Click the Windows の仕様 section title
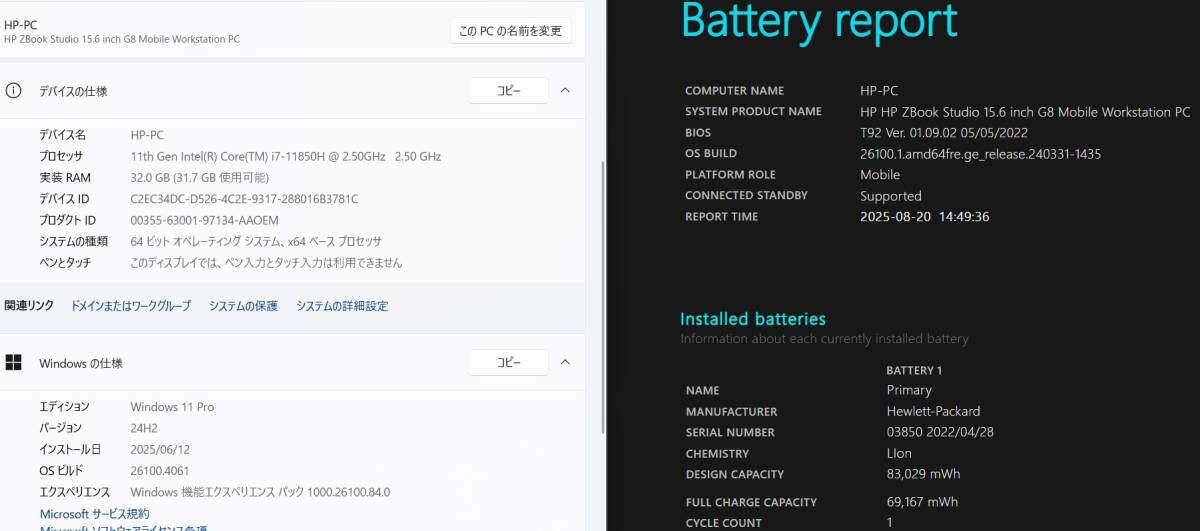Screen dimensions: 1200x531 click(81, 363)
